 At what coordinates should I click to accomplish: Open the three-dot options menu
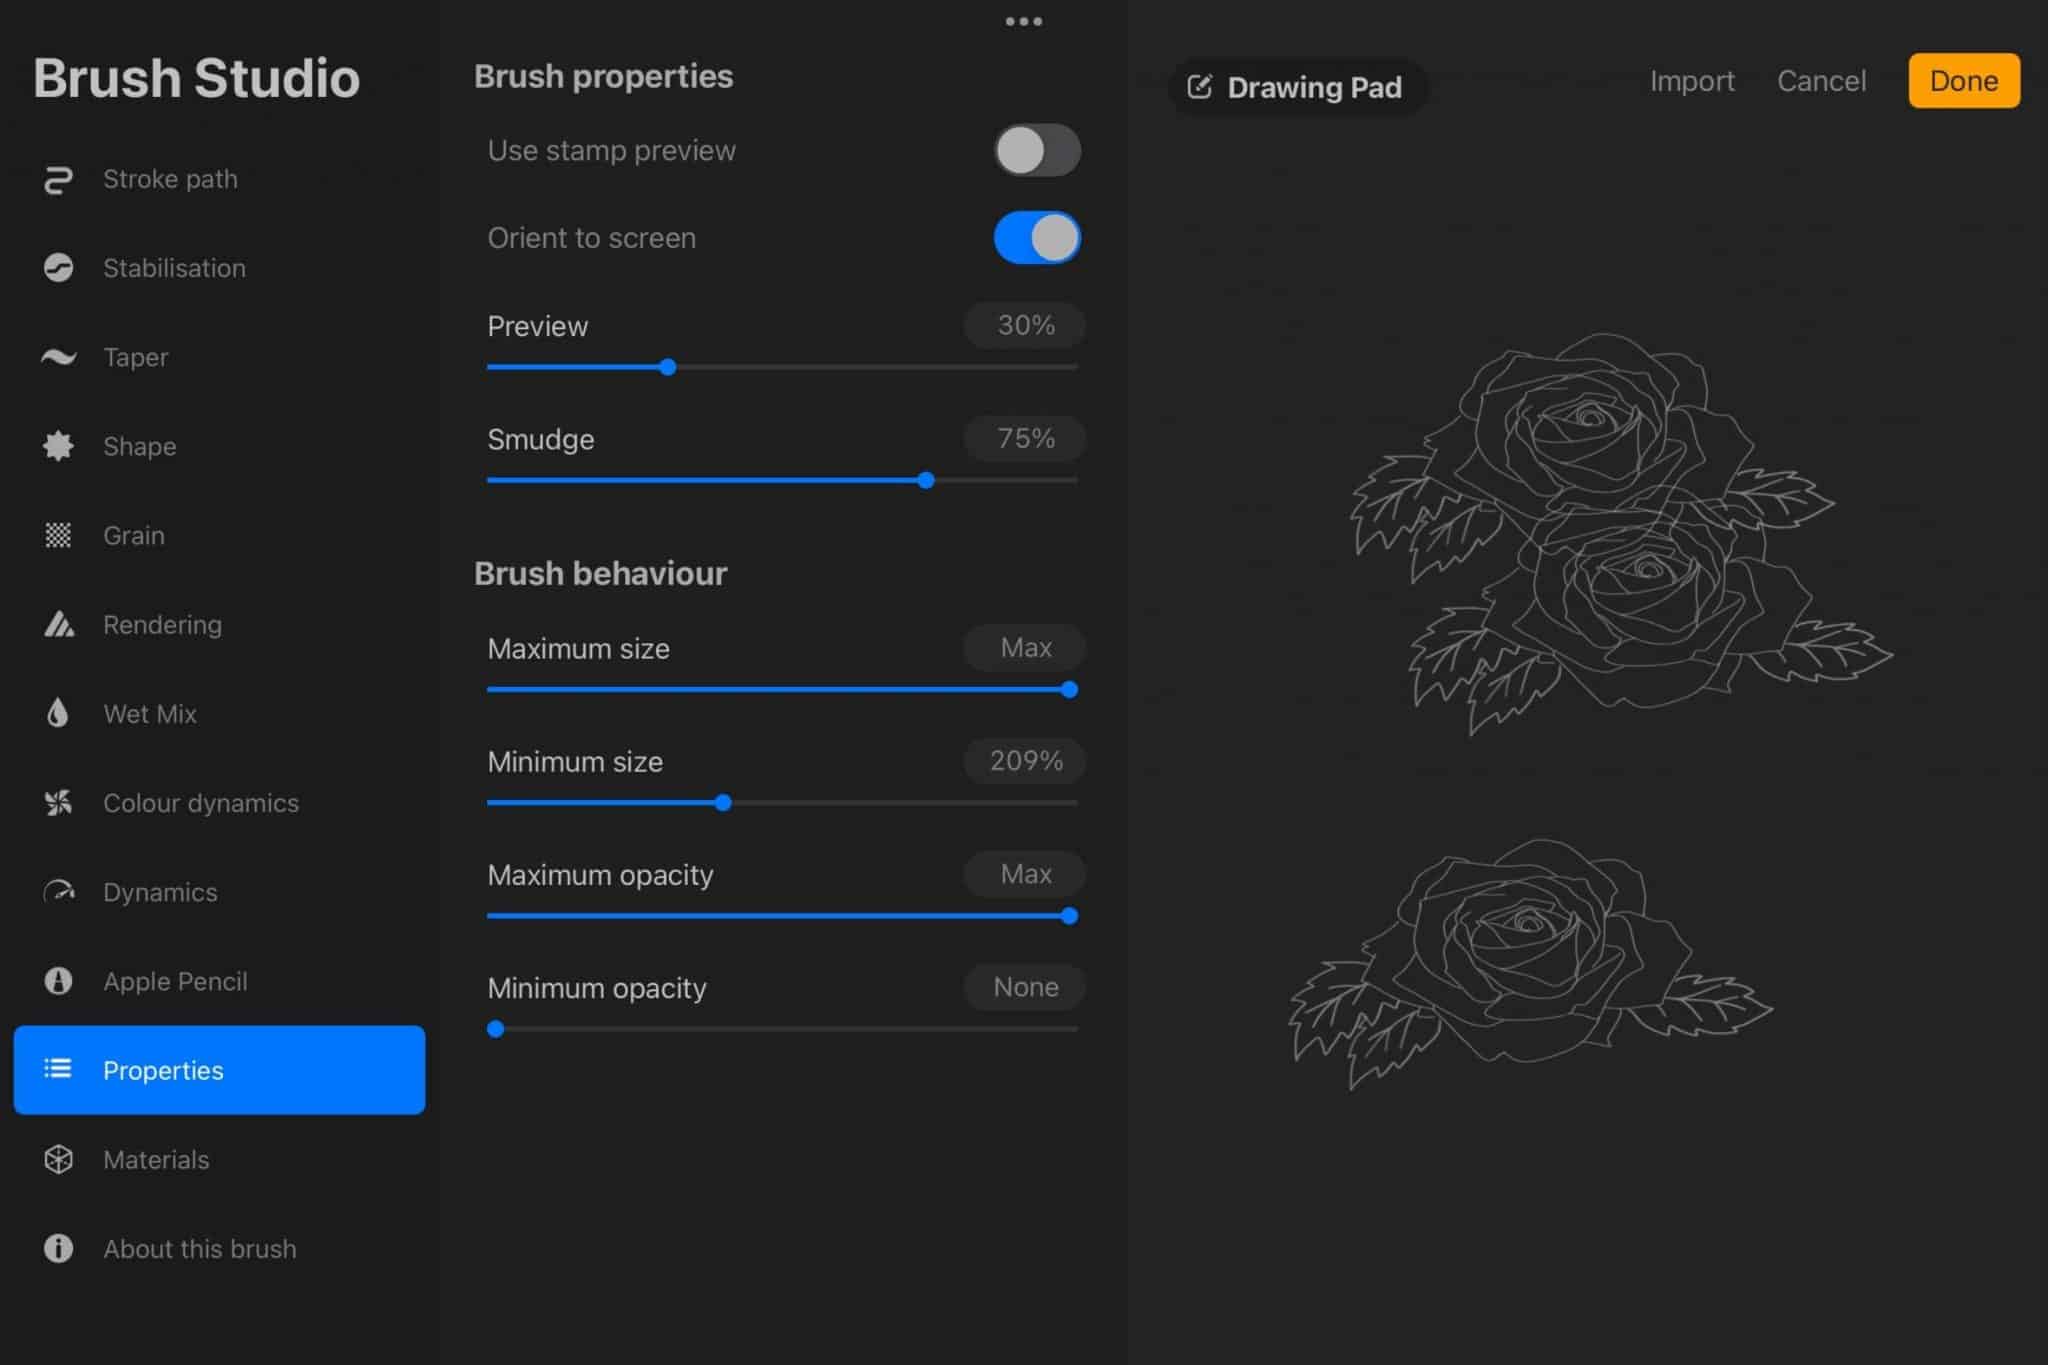(x=1023, y=21)
